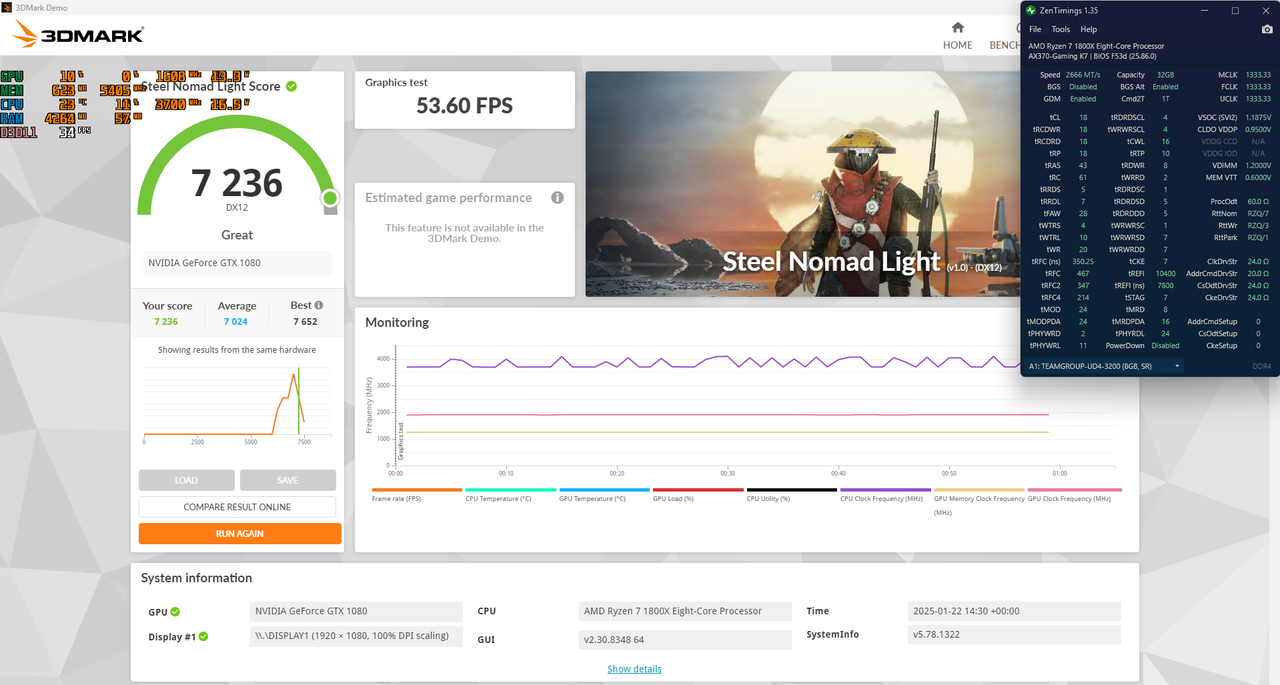Click DDR4 label in ZenTimings footer
Viewport: 1280px width, 685px height.
[x=1262, y=366]
